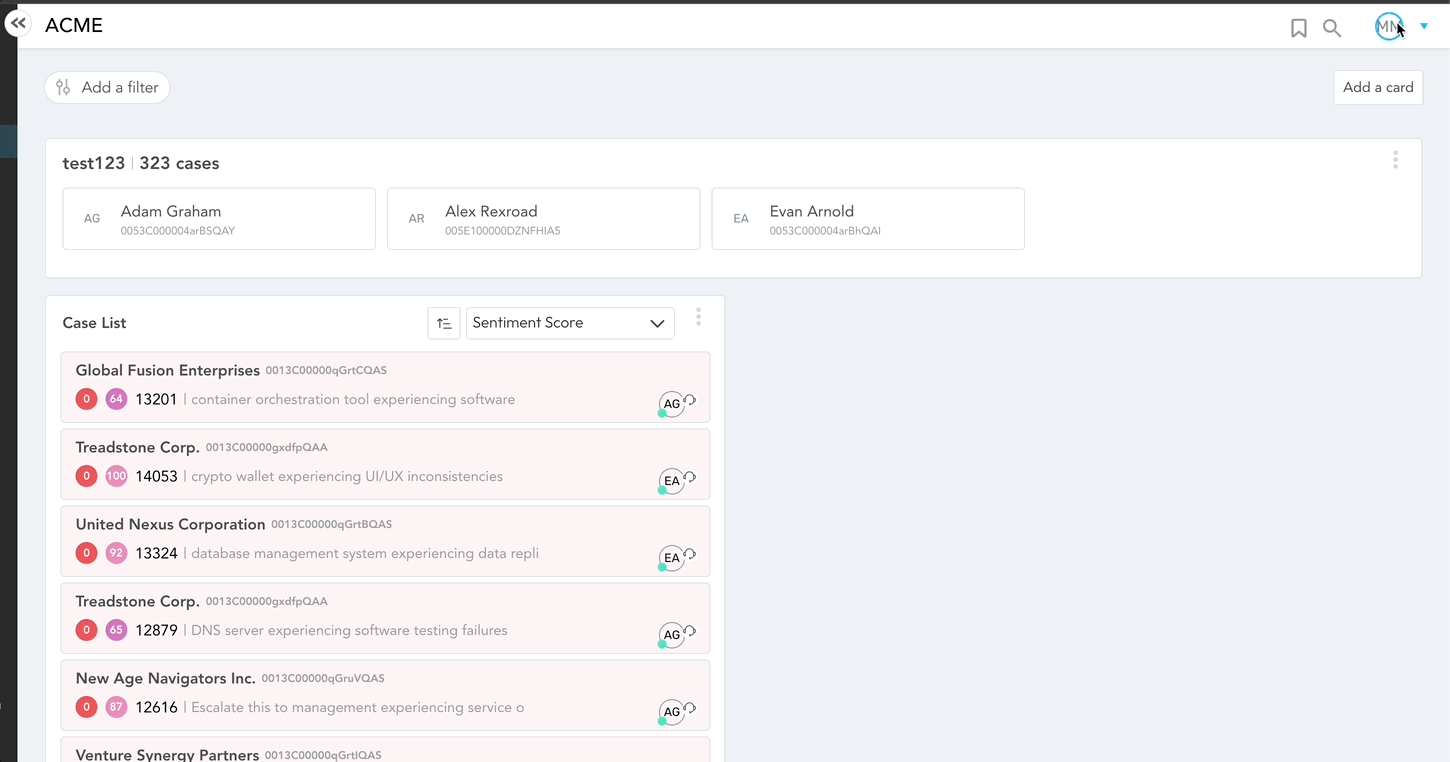The image size is (1450, 762).
Task: Click red 0 badge on case 12616
Action: 87,707
